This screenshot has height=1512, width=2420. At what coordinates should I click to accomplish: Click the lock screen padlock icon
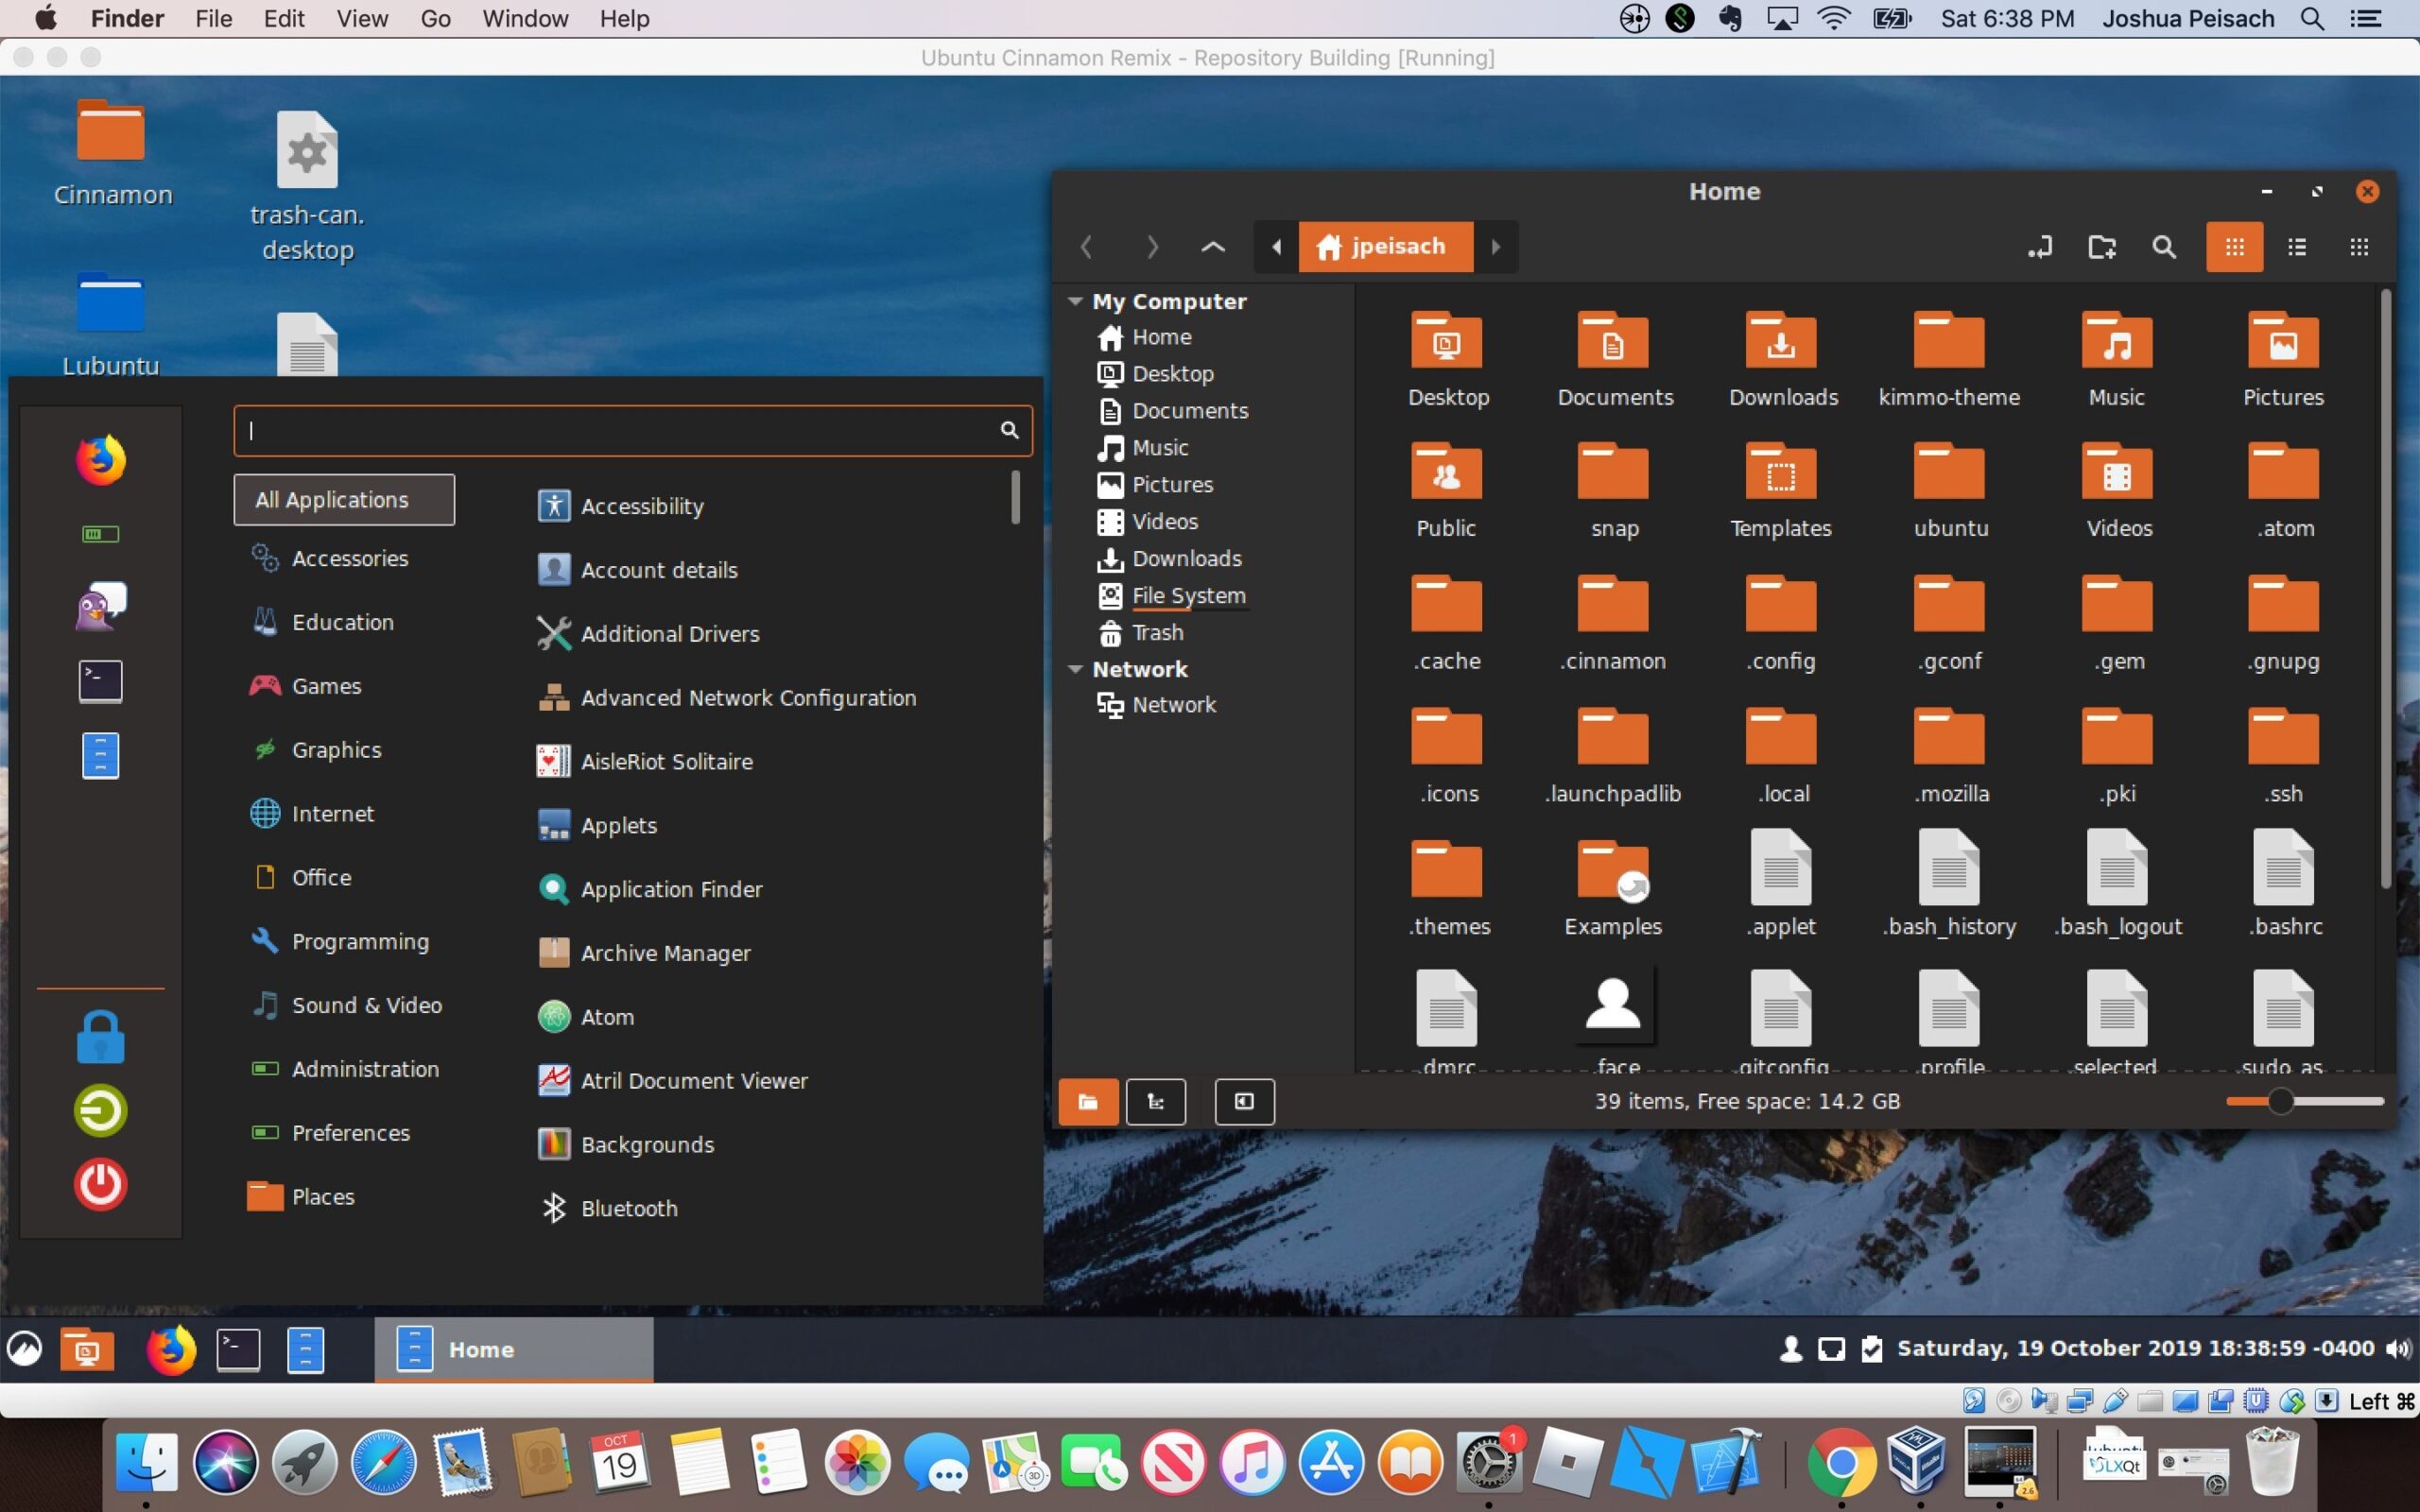click(101, 1037)
